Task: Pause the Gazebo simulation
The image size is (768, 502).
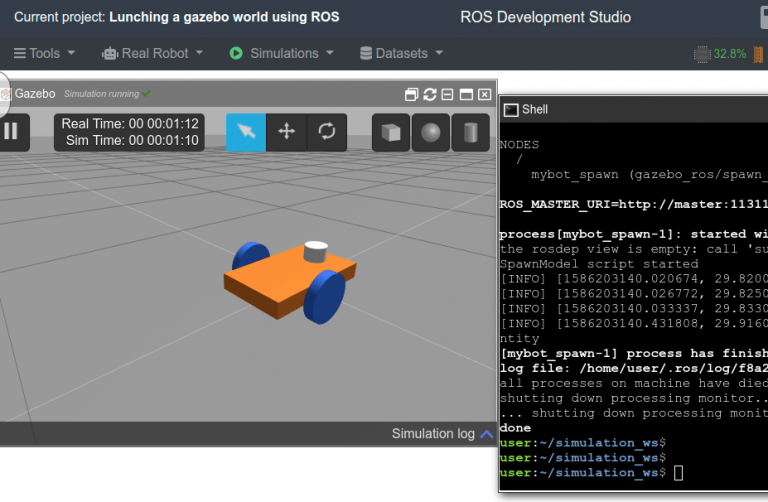Action: click(11, 132)
